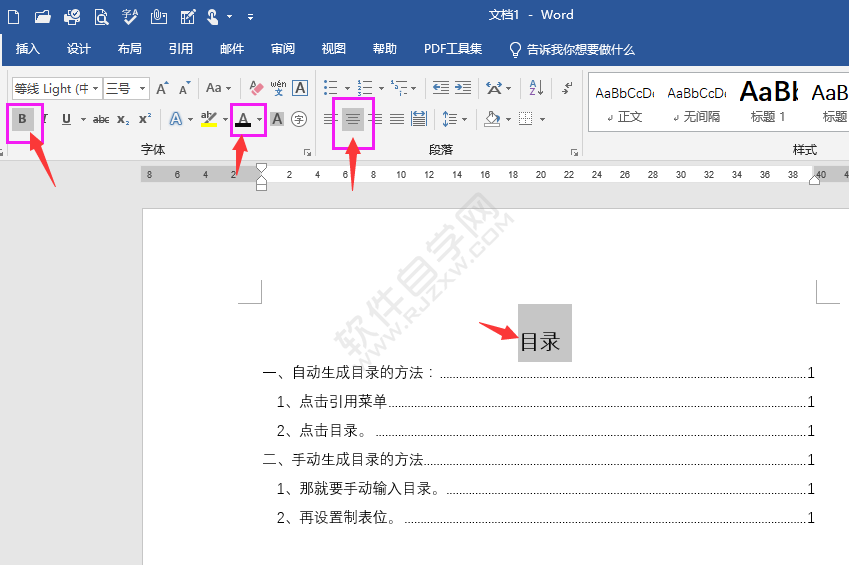This screenshot has width=849, height=565.
Task: Click the 告诉我你想要做什么 search box
Action: click(572, 50)
